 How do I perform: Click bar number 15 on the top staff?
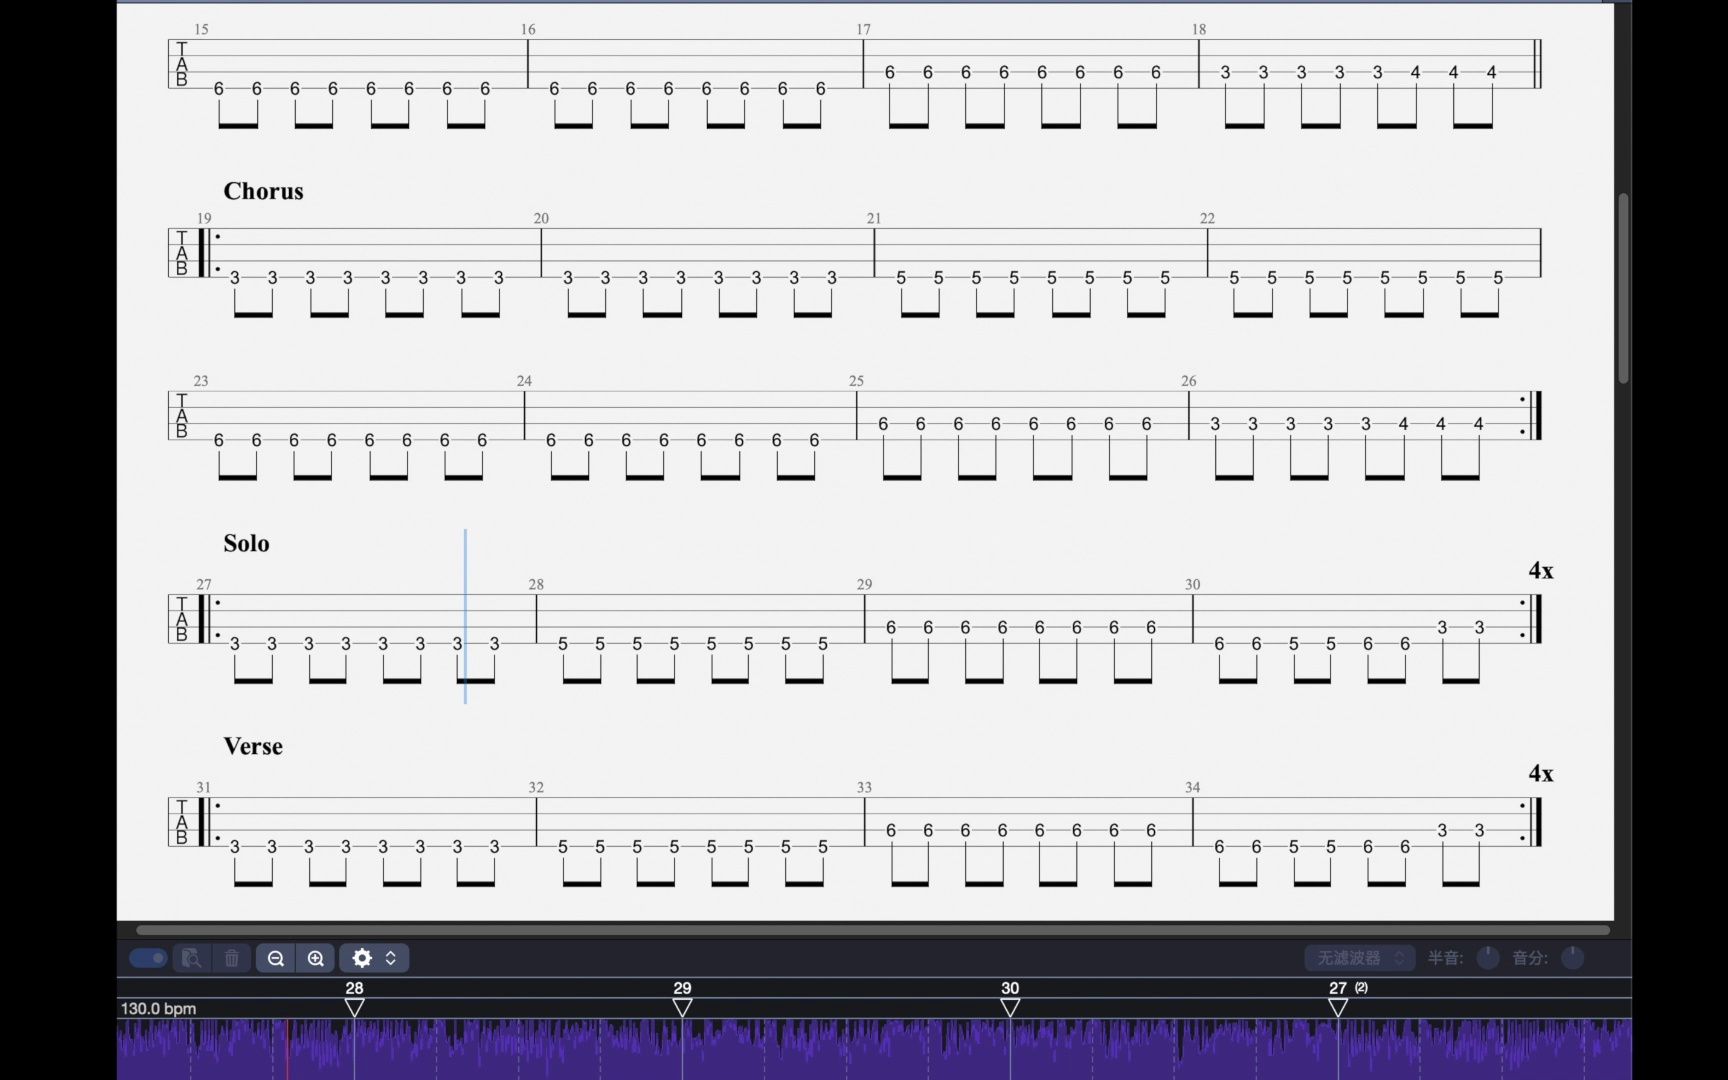pyautogui.click(x=201, y=30)
